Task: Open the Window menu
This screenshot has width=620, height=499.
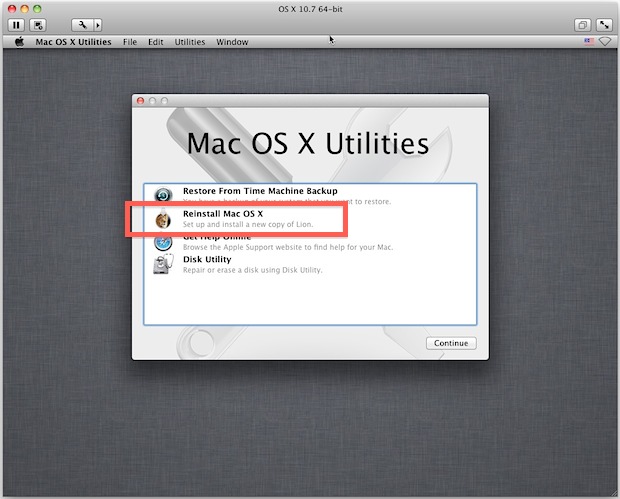Action: coord(232,42)
